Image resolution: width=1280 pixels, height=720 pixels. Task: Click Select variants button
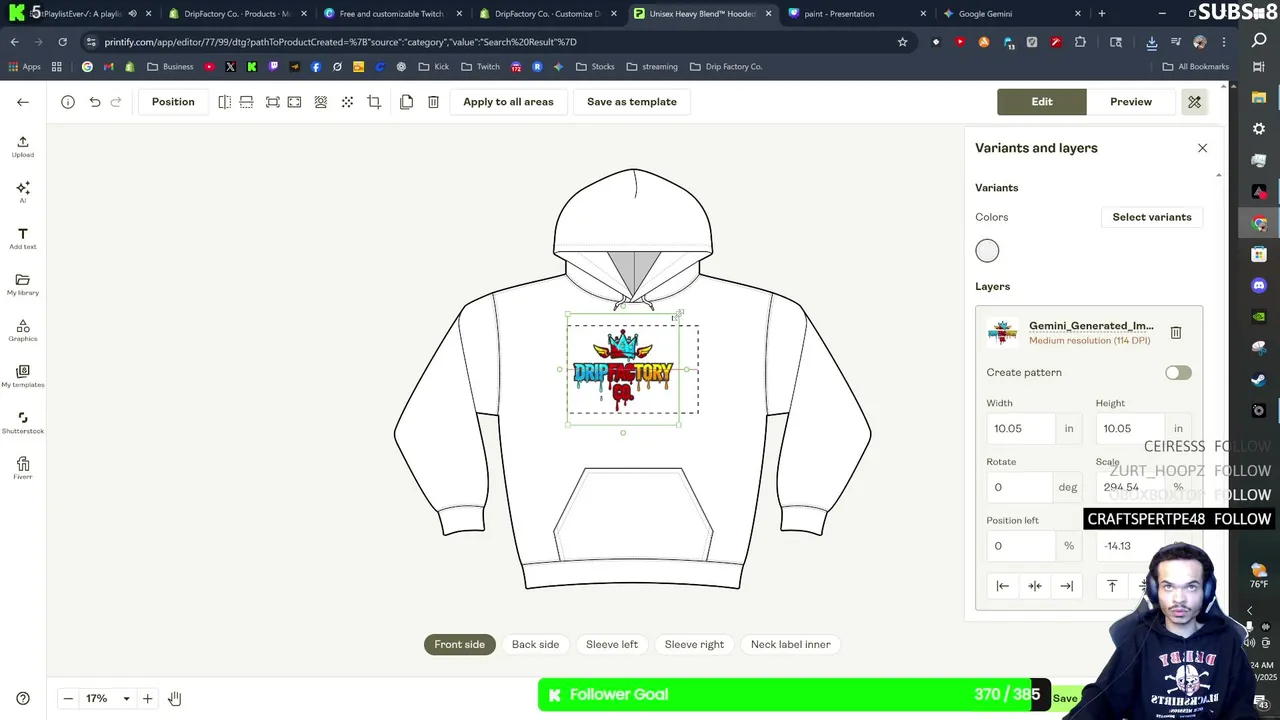click(1152, 217)
